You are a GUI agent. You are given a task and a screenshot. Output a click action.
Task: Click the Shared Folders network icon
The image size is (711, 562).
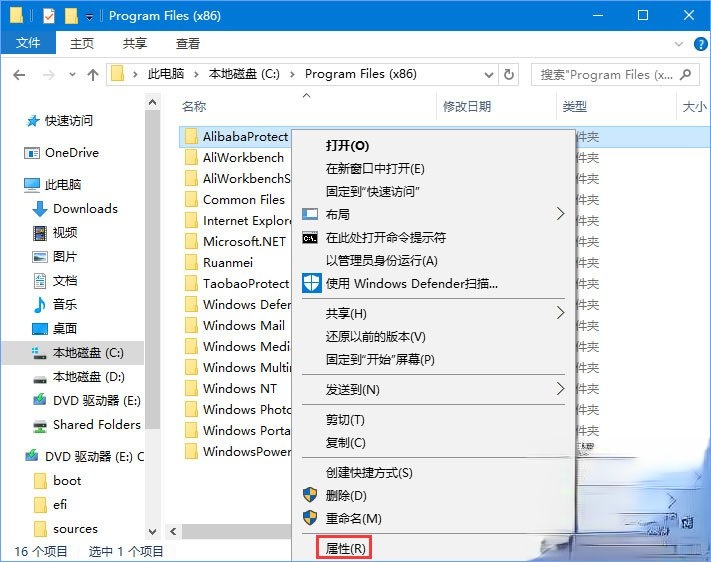(x=40, y=426)
